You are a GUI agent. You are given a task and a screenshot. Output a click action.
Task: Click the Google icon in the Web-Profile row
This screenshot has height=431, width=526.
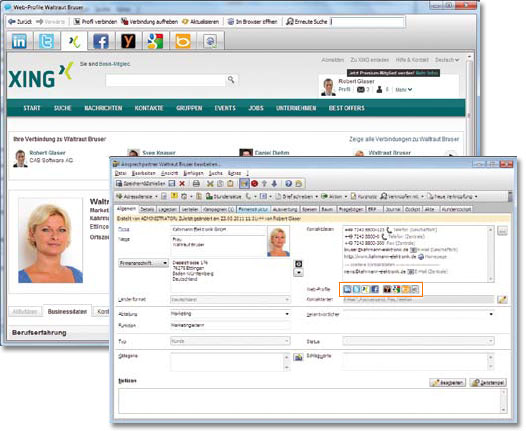click(x=396, y=289)
